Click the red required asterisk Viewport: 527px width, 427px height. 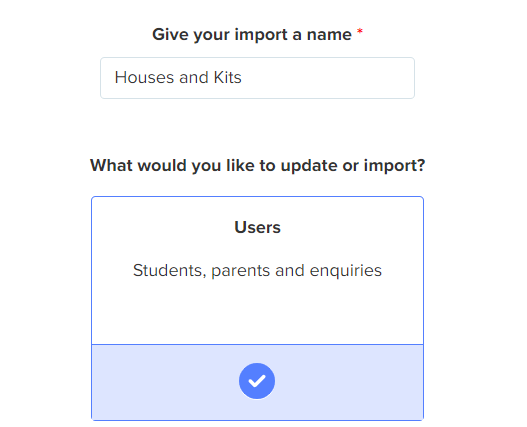(360, 32)
